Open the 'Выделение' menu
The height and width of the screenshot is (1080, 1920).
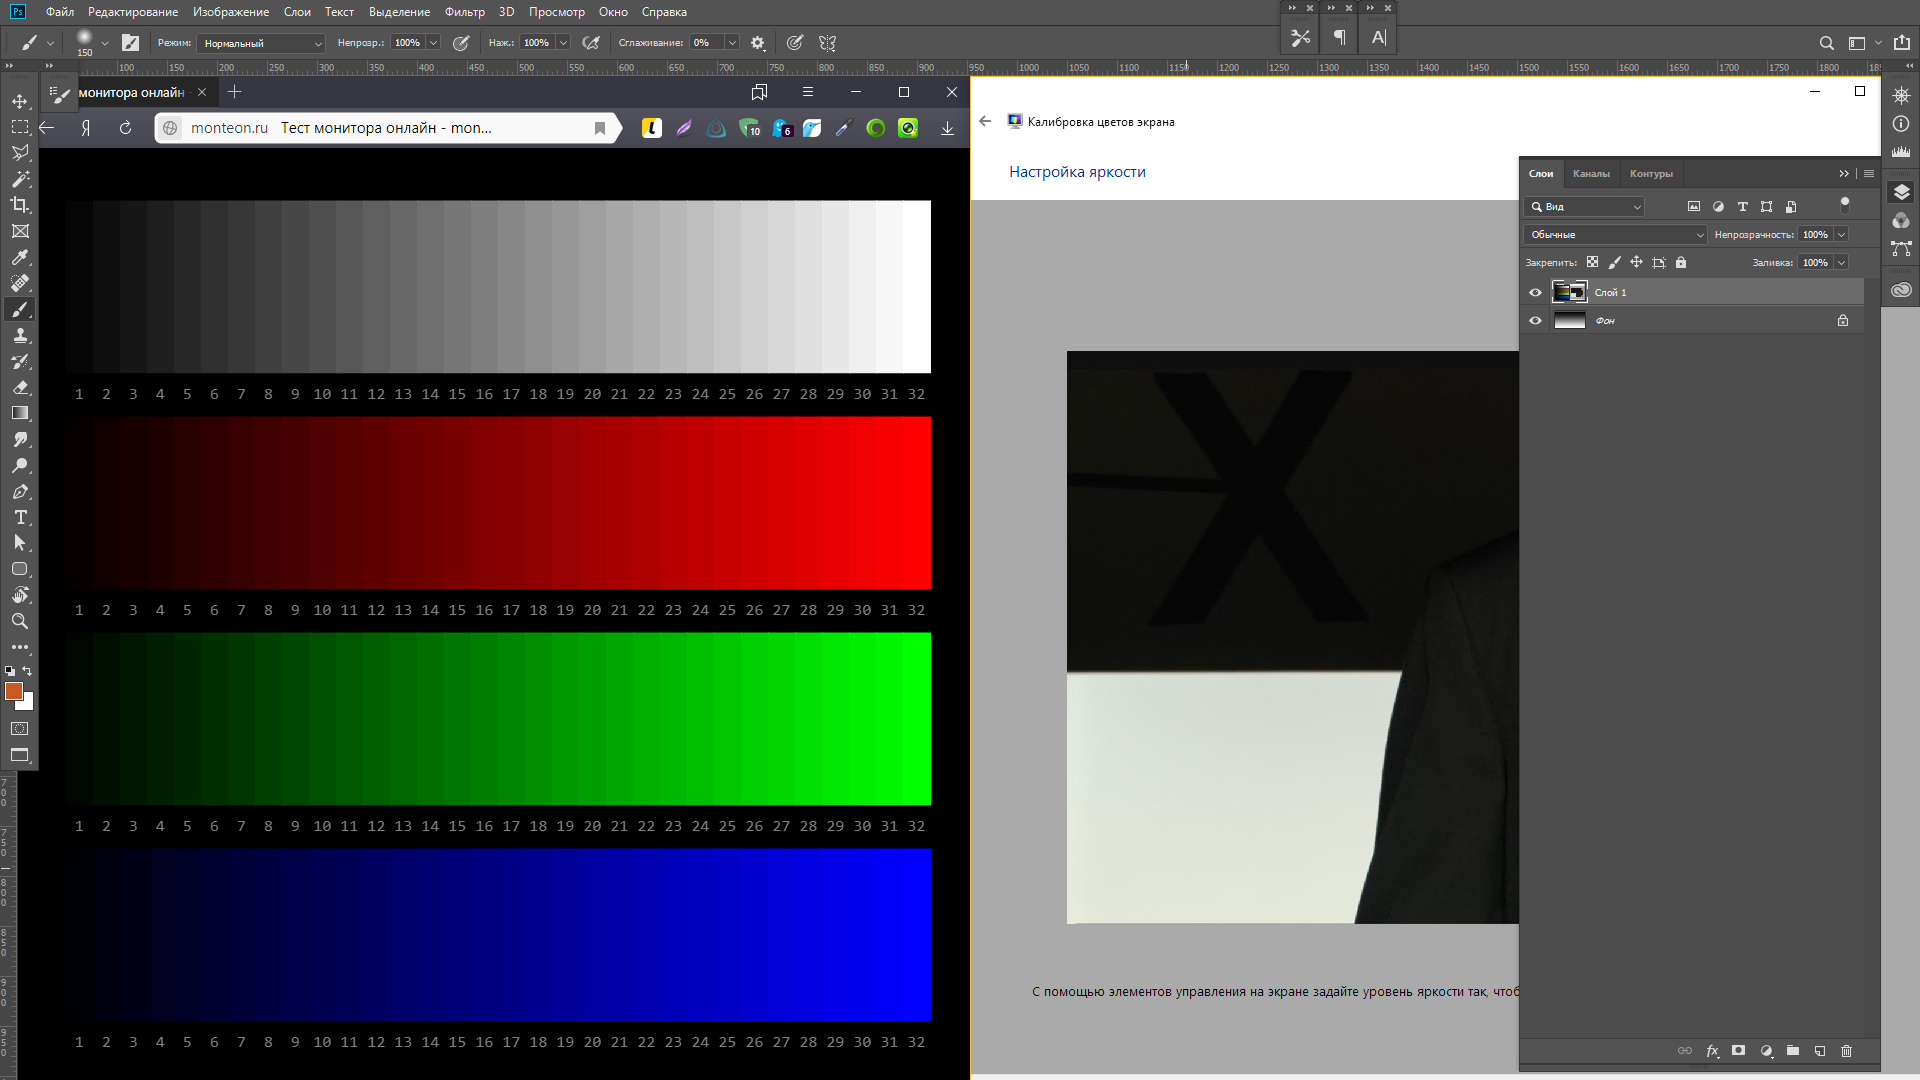click(399, 12)
